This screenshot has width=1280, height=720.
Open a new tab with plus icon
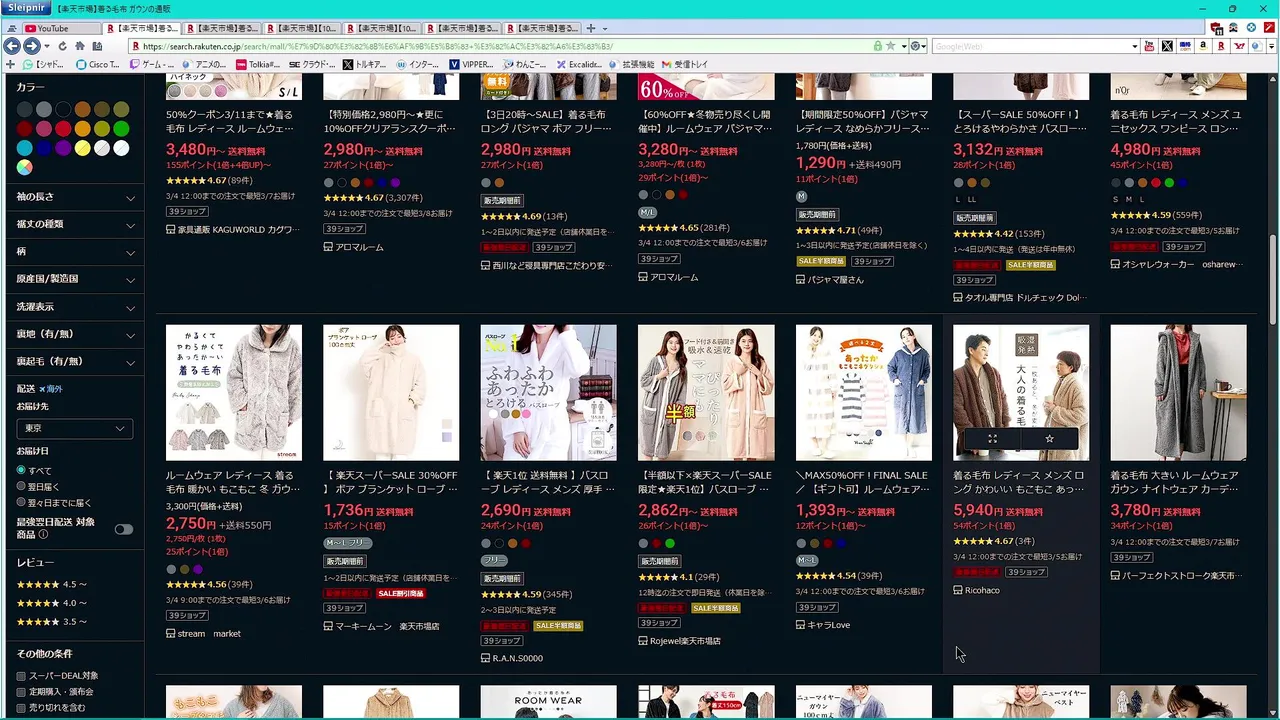tap(591, 28)
